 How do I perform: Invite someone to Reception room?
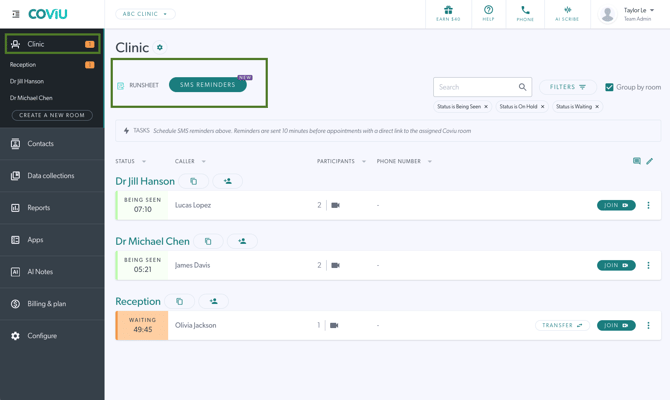pyautogui.click(x=214, y=301)
